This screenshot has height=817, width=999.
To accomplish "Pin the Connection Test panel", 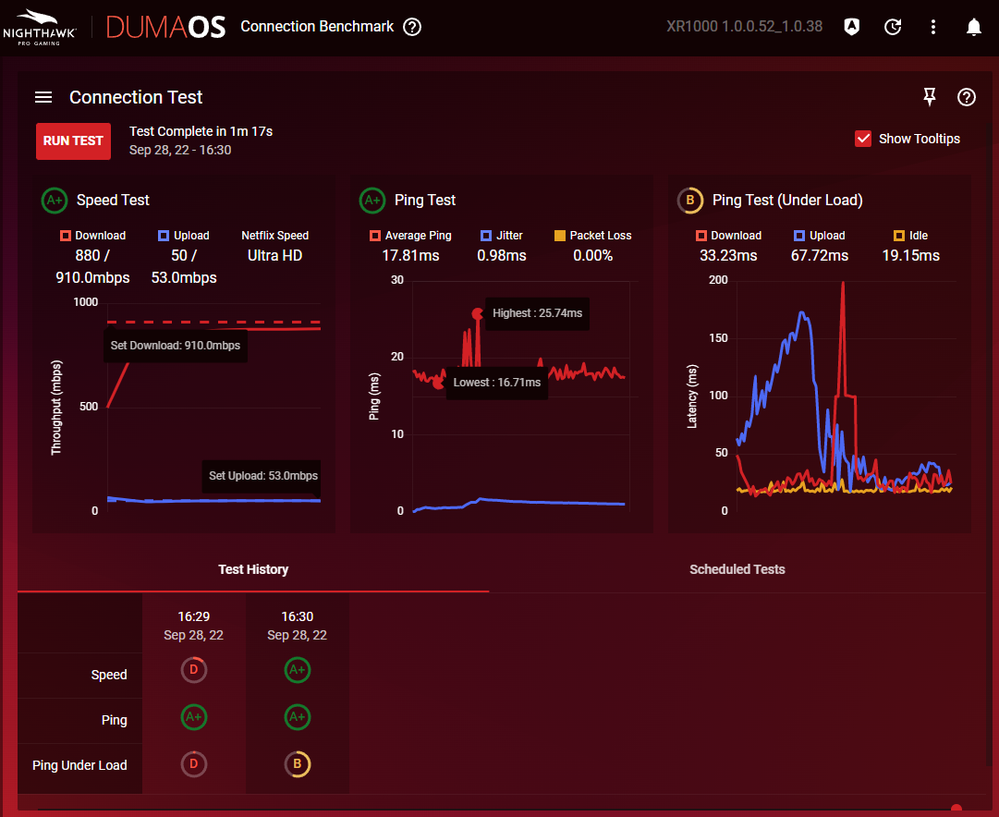I will pos(929,97).
